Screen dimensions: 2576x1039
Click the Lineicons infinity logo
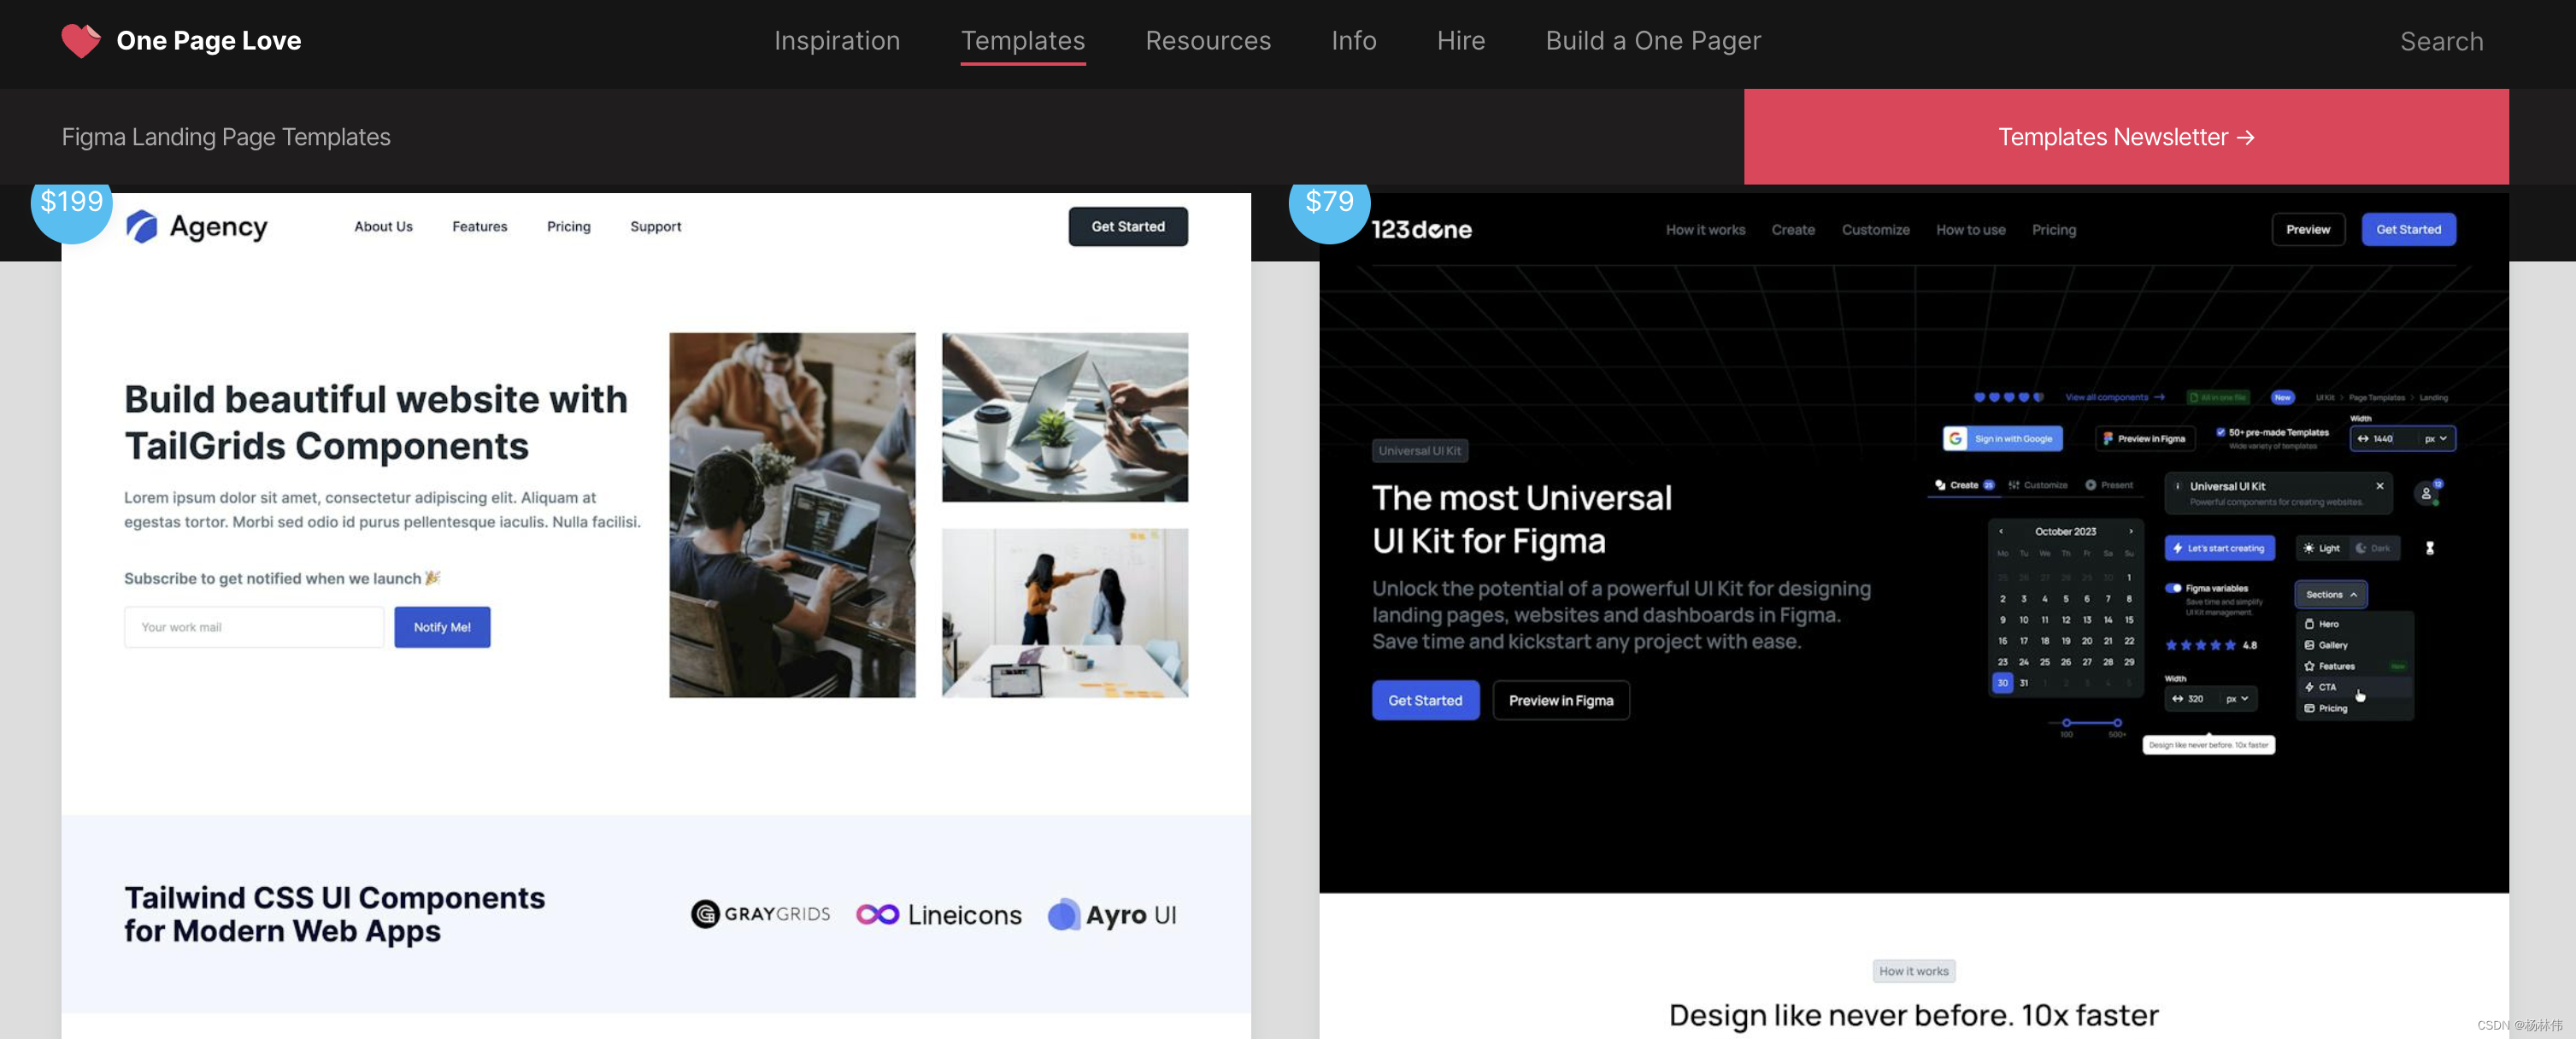tap(877, 914)
